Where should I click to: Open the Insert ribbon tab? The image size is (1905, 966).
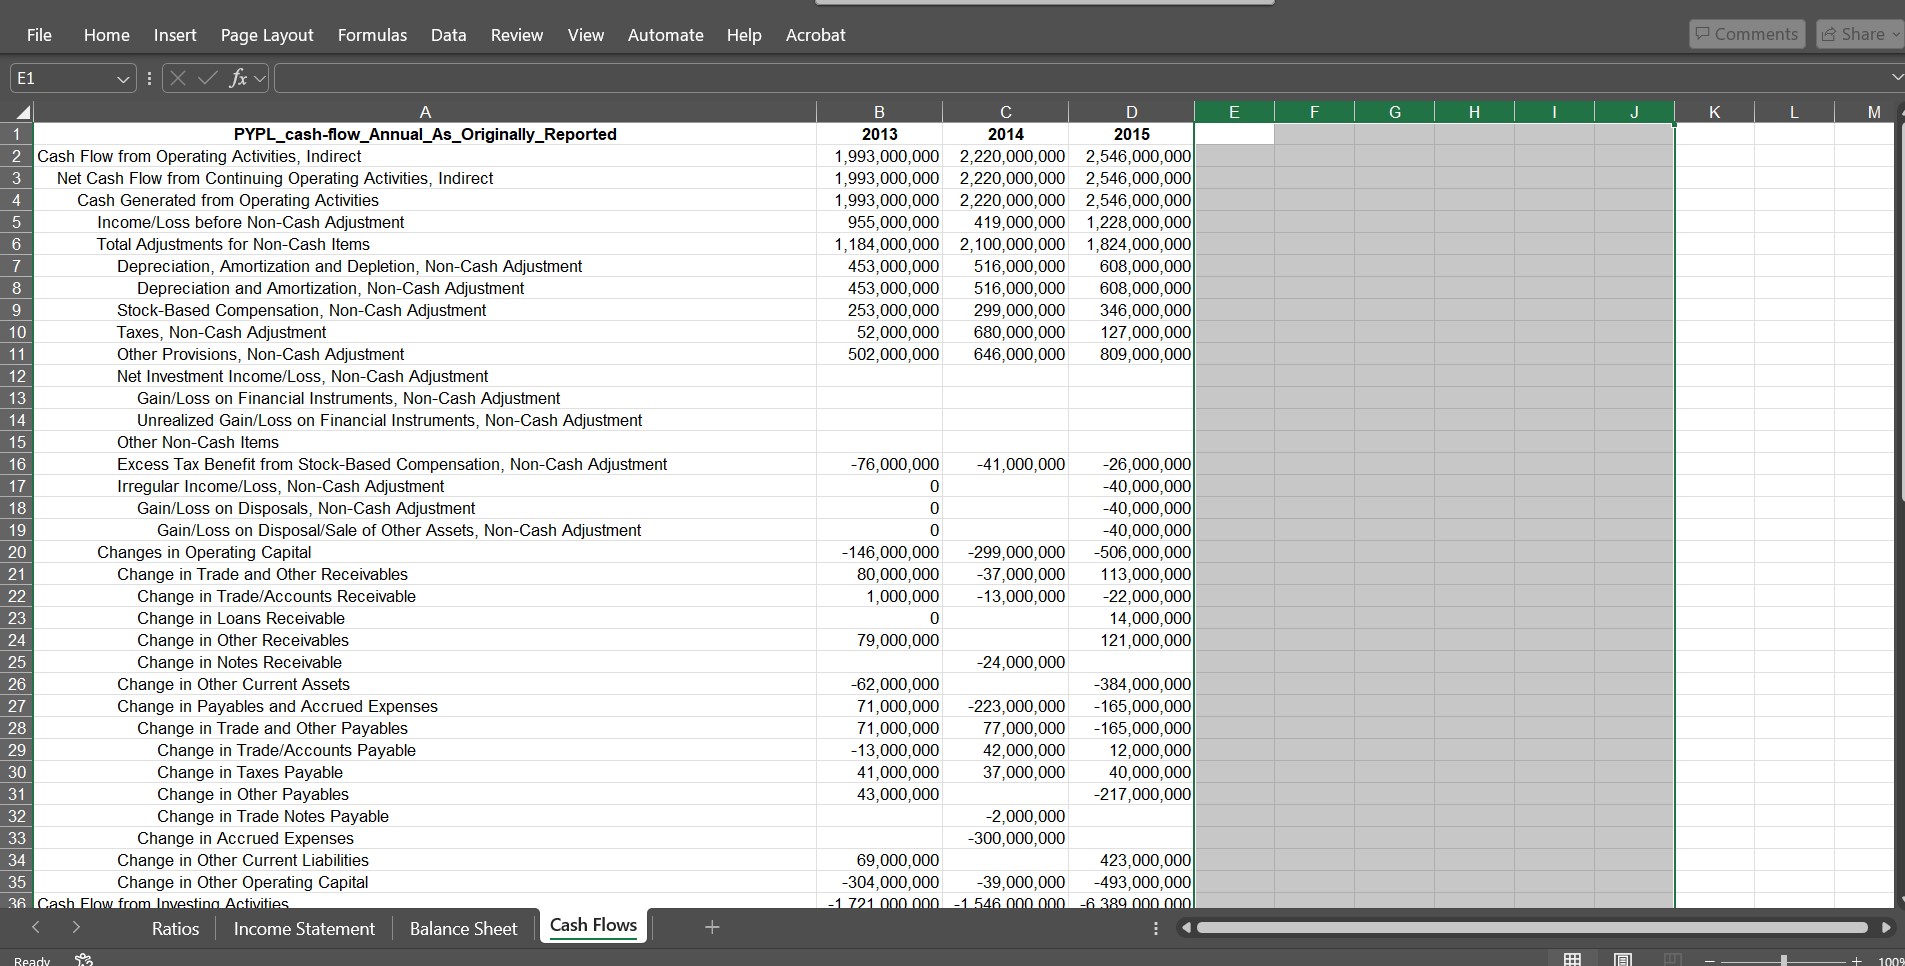click(175, 35)
